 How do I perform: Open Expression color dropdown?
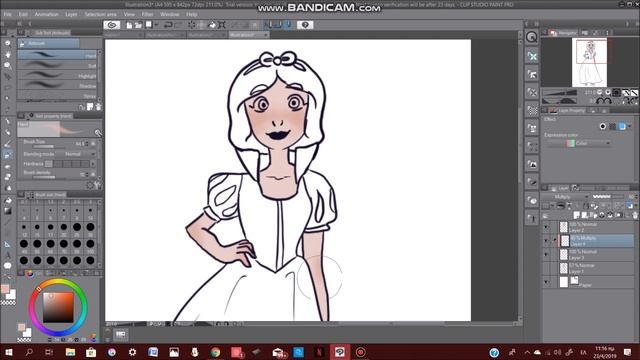(x=578, y=143)
